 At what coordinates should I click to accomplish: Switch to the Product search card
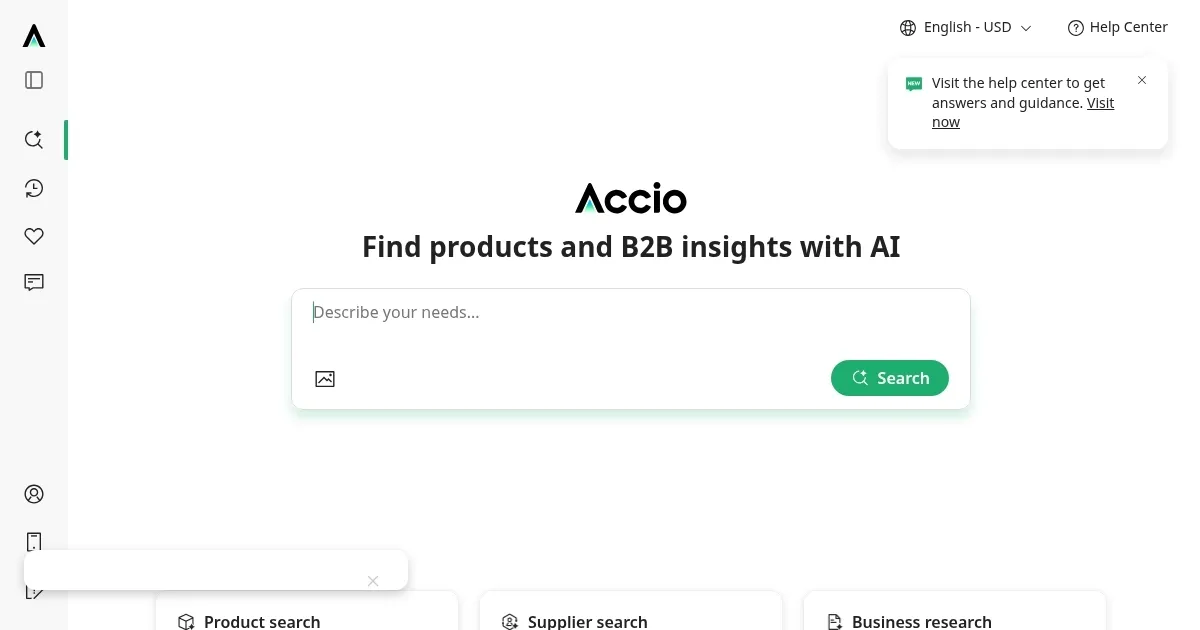(306, 621)
